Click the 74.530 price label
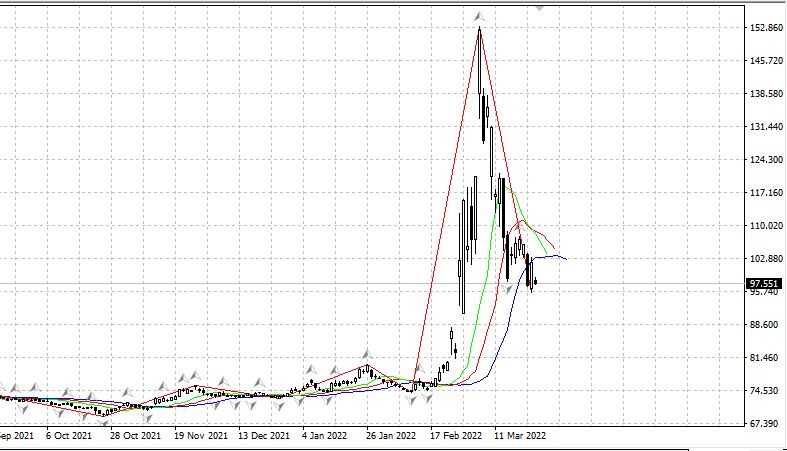 (766, 391)
